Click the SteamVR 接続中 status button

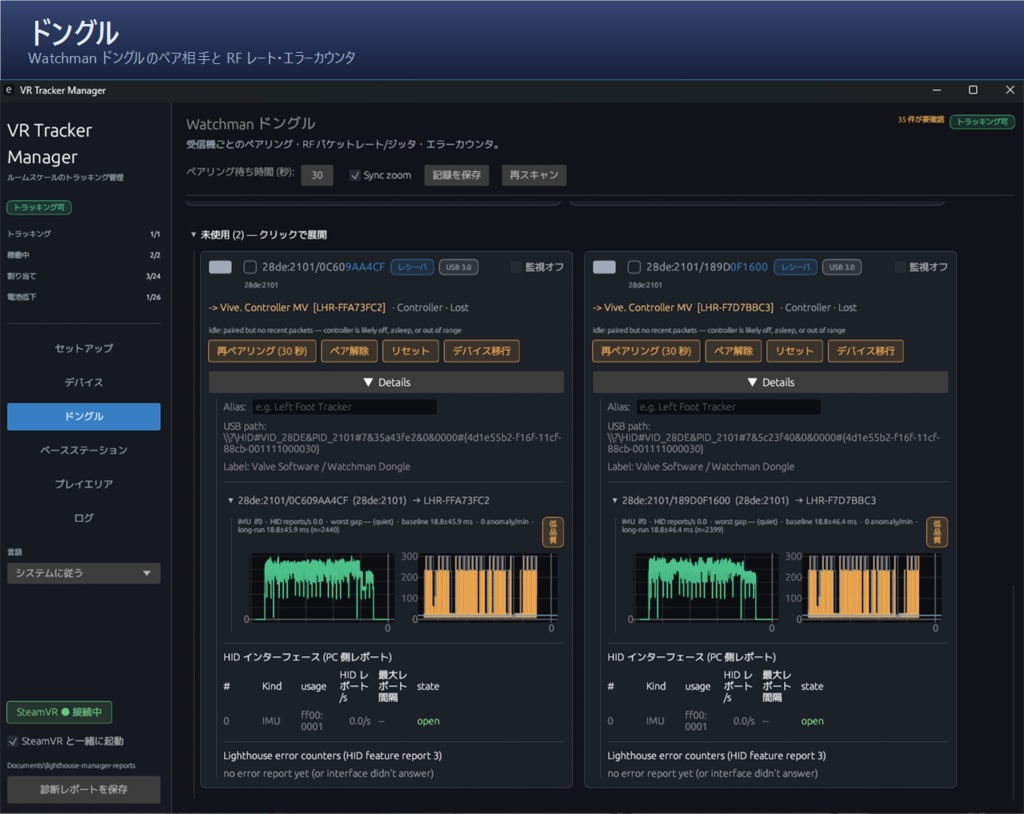coord(59,712)
